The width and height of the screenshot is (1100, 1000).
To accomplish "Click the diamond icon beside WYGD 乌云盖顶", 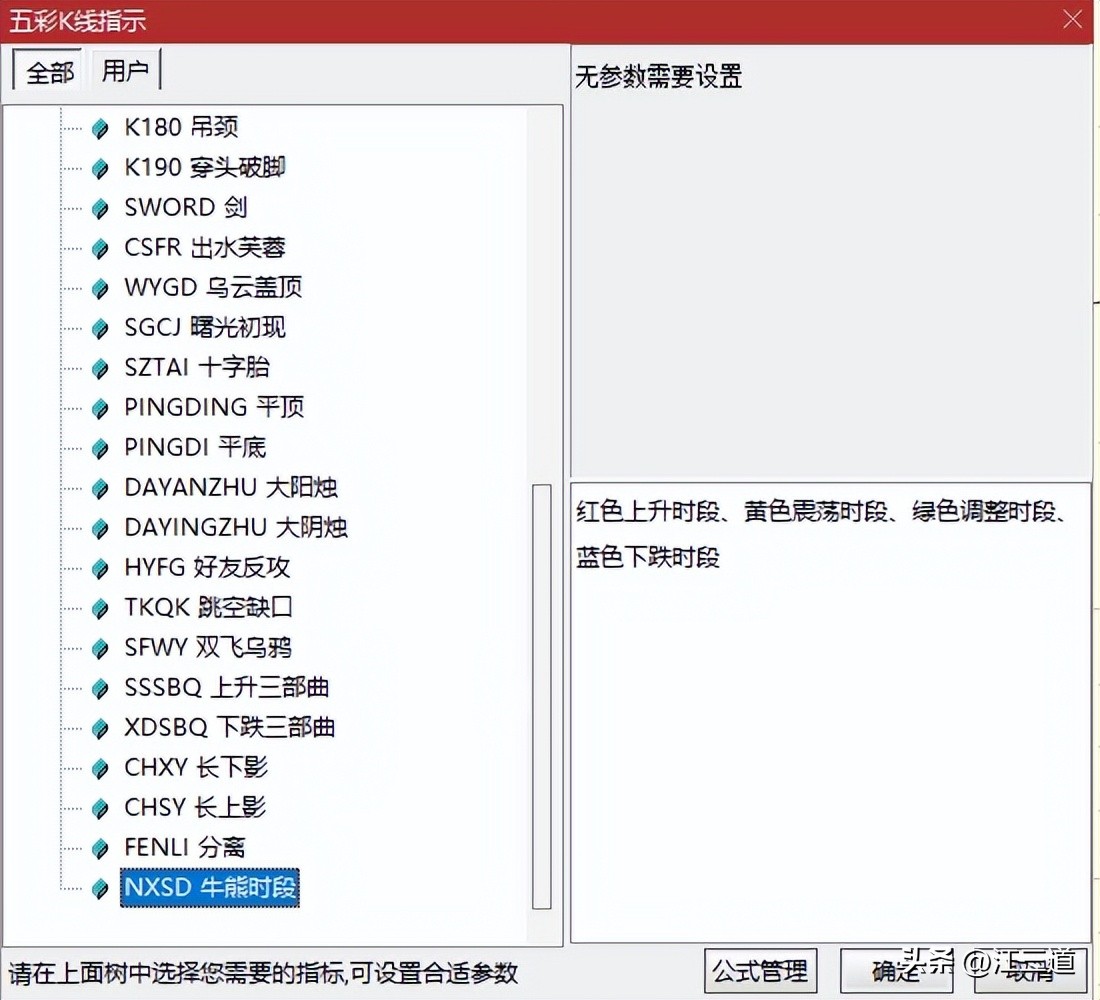I will pos(100,288).
